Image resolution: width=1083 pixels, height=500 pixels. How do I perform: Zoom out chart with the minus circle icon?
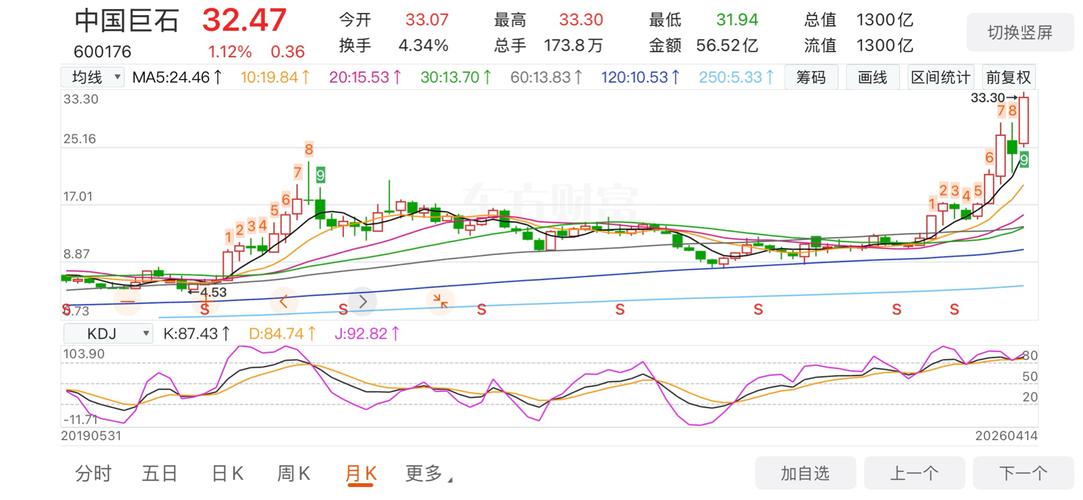[128, 301]
